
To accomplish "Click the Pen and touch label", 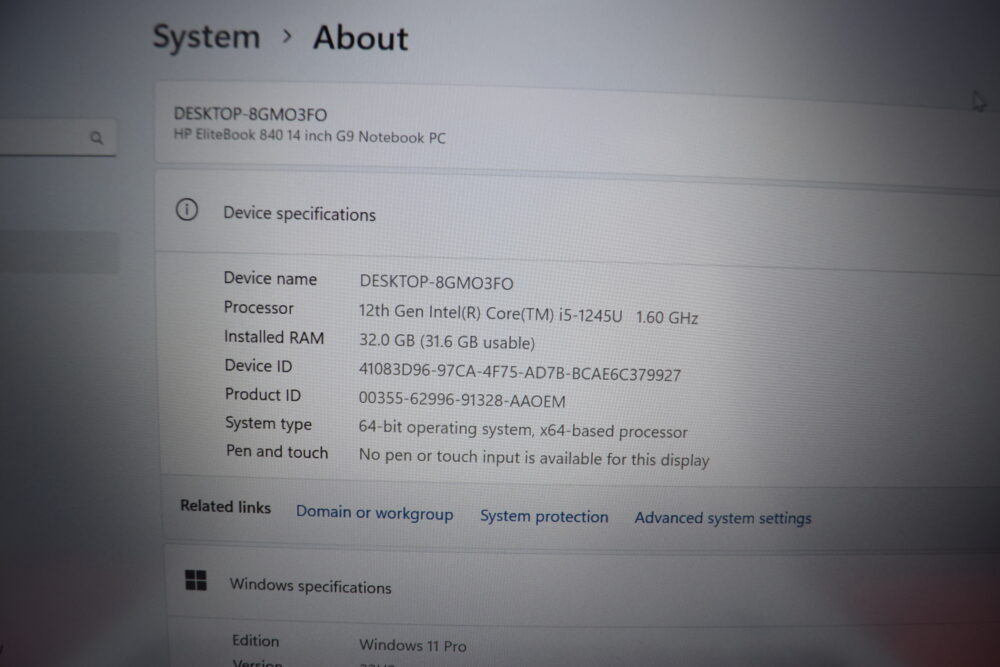I will [277, 451].
